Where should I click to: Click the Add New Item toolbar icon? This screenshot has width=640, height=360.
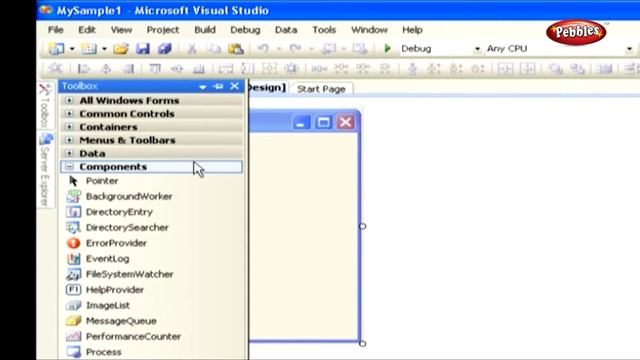pyautogui.click(x=89, y=49)
